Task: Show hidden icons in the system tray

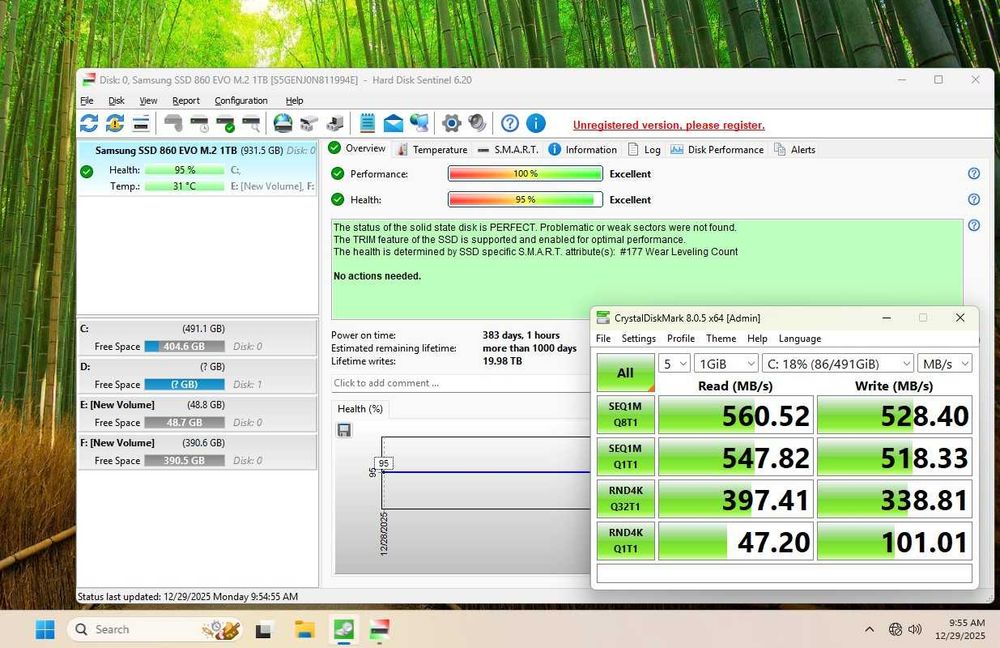Action: pyautogui.click(x=869, y=630)
